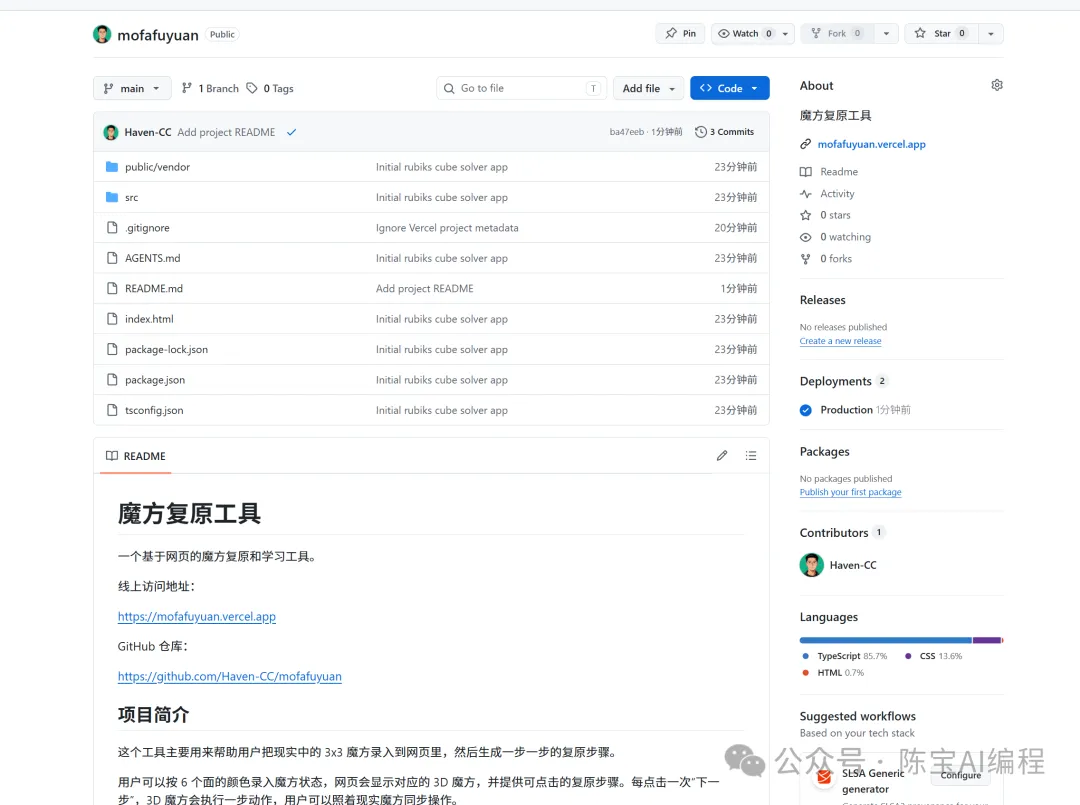View the 3 Commits history
This screenshot has width=1080, height=805.
tap(725, 132)
